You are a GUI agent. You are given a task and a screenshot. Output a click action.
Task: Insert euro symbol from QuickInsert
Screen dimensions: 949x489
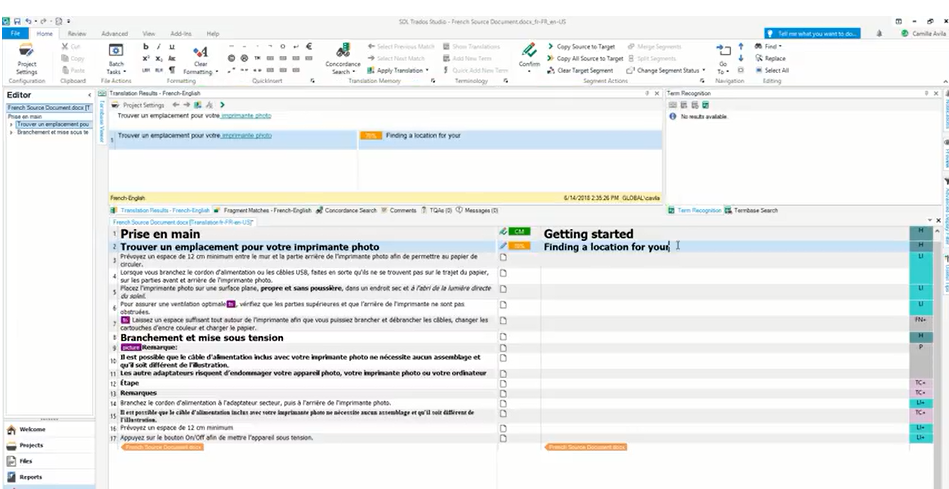(x=309, y=46)
